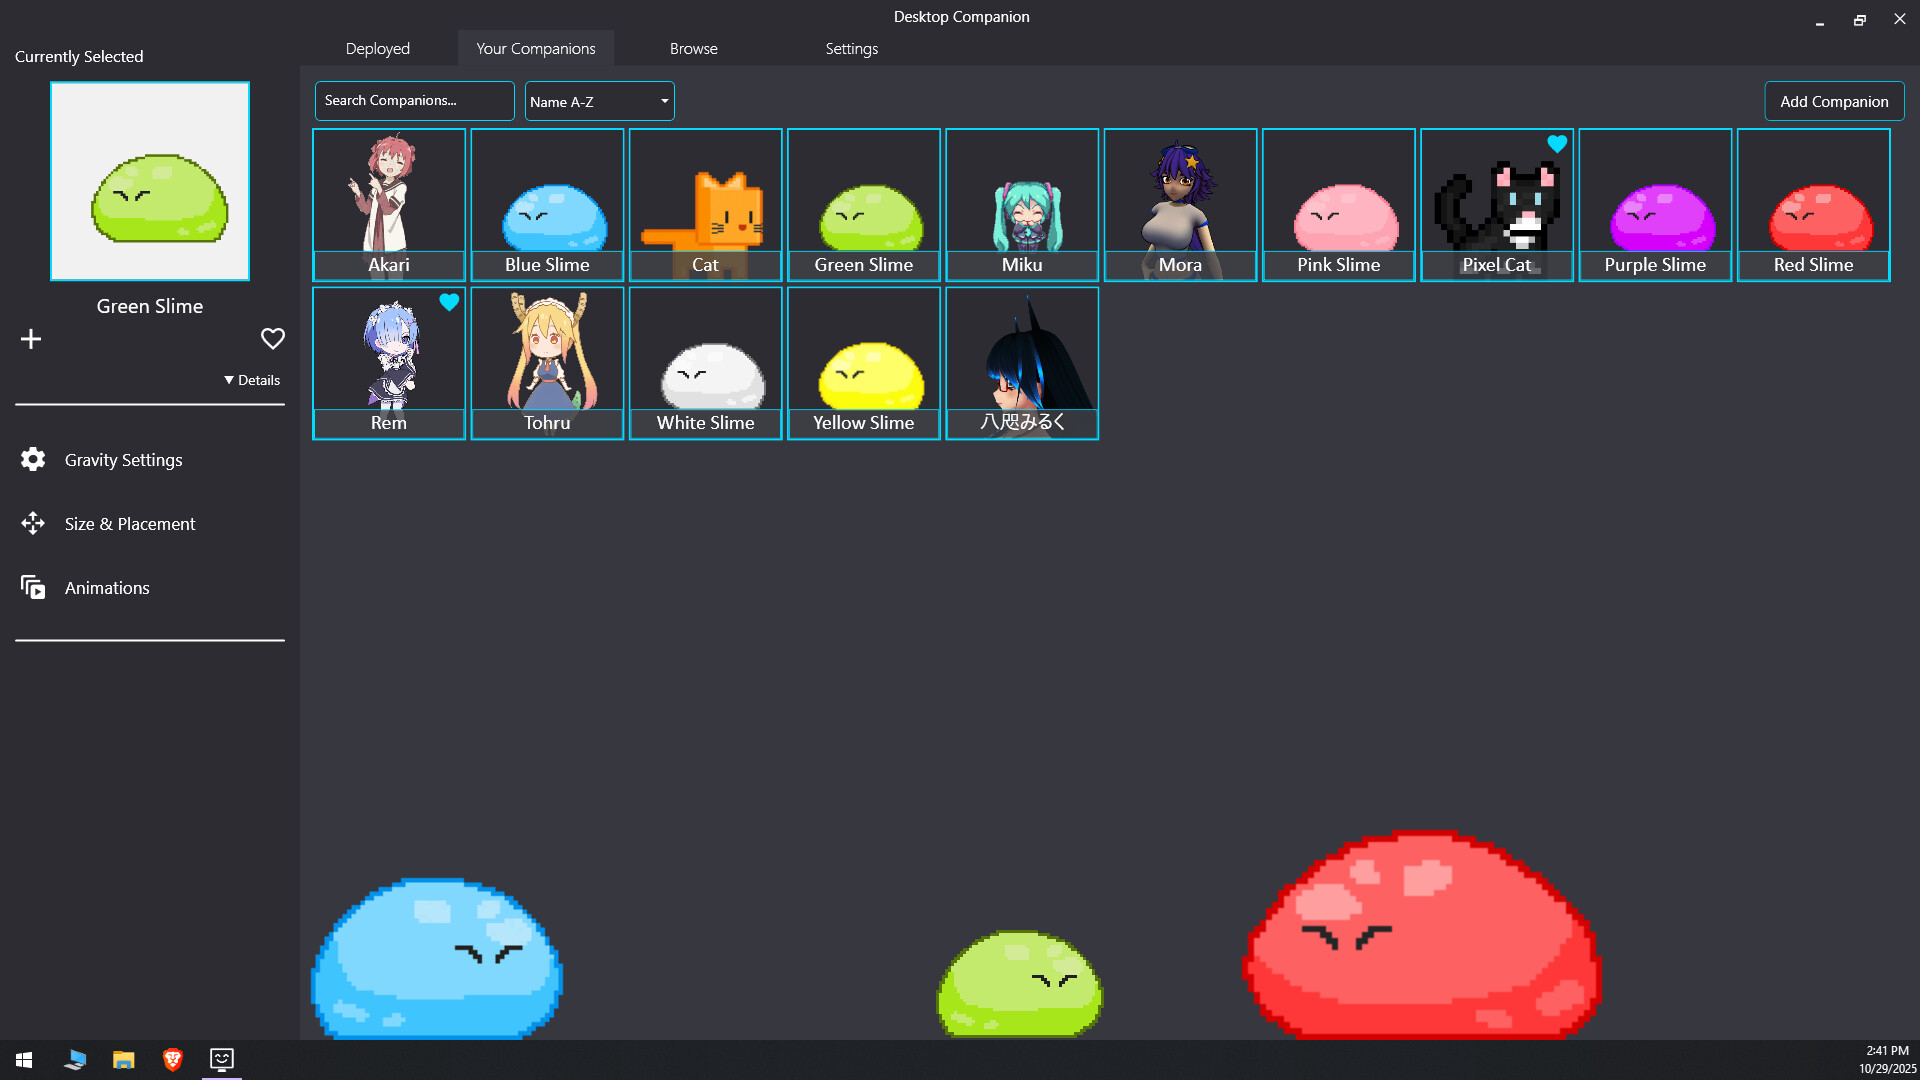Unfavorite the Pixel Cat companion
The height and width of the screenshot is (1080, 1920).
click(x=1557, y=143)
